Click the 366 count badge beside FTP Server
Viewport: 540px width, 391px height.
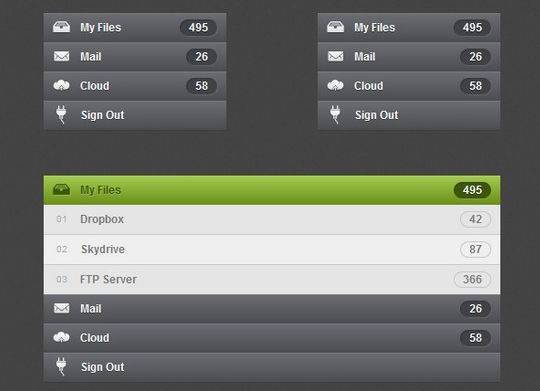[472, 279]
